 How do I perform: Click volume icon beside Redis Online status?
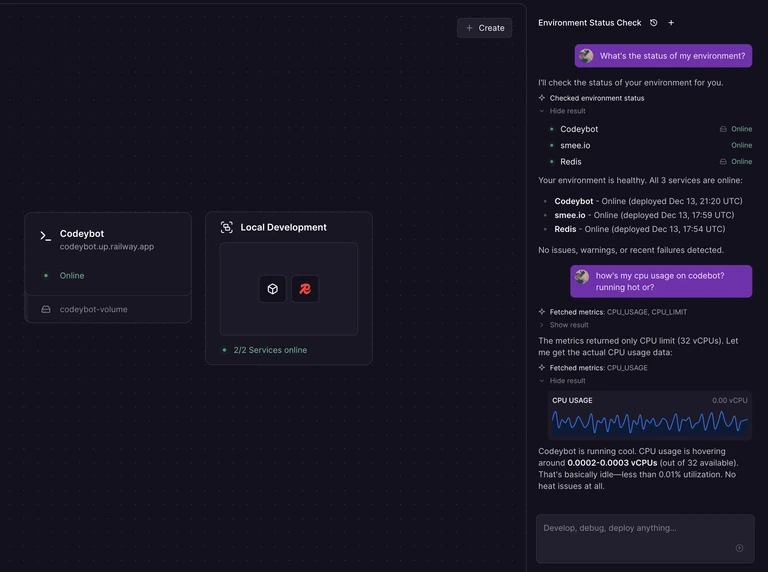[x=723, y=162]
